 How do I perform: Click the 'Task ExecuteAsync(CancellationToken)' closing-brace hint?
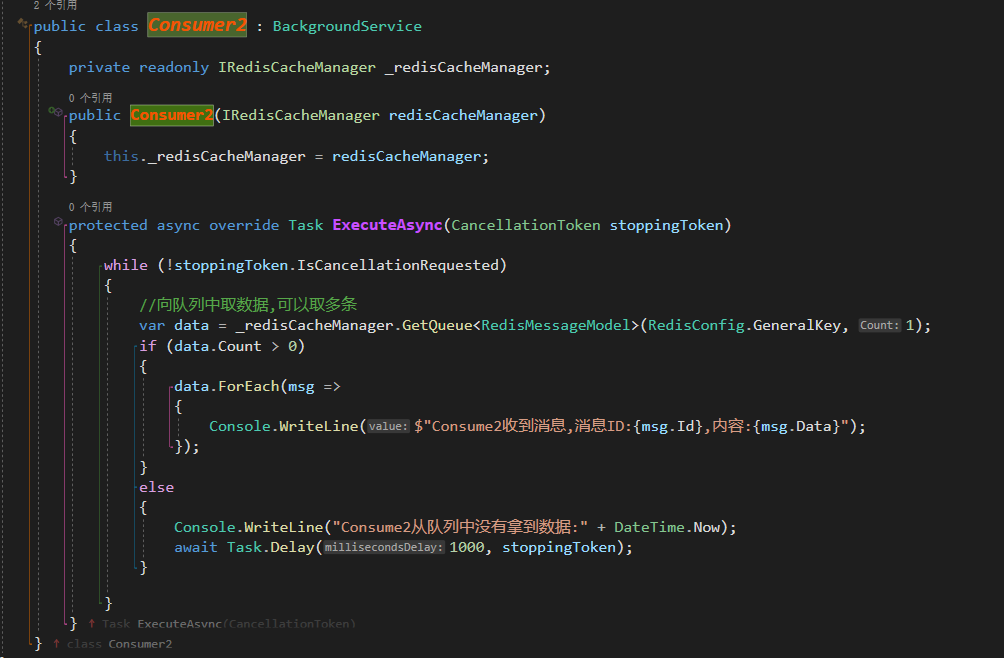[x=228, y=623]
